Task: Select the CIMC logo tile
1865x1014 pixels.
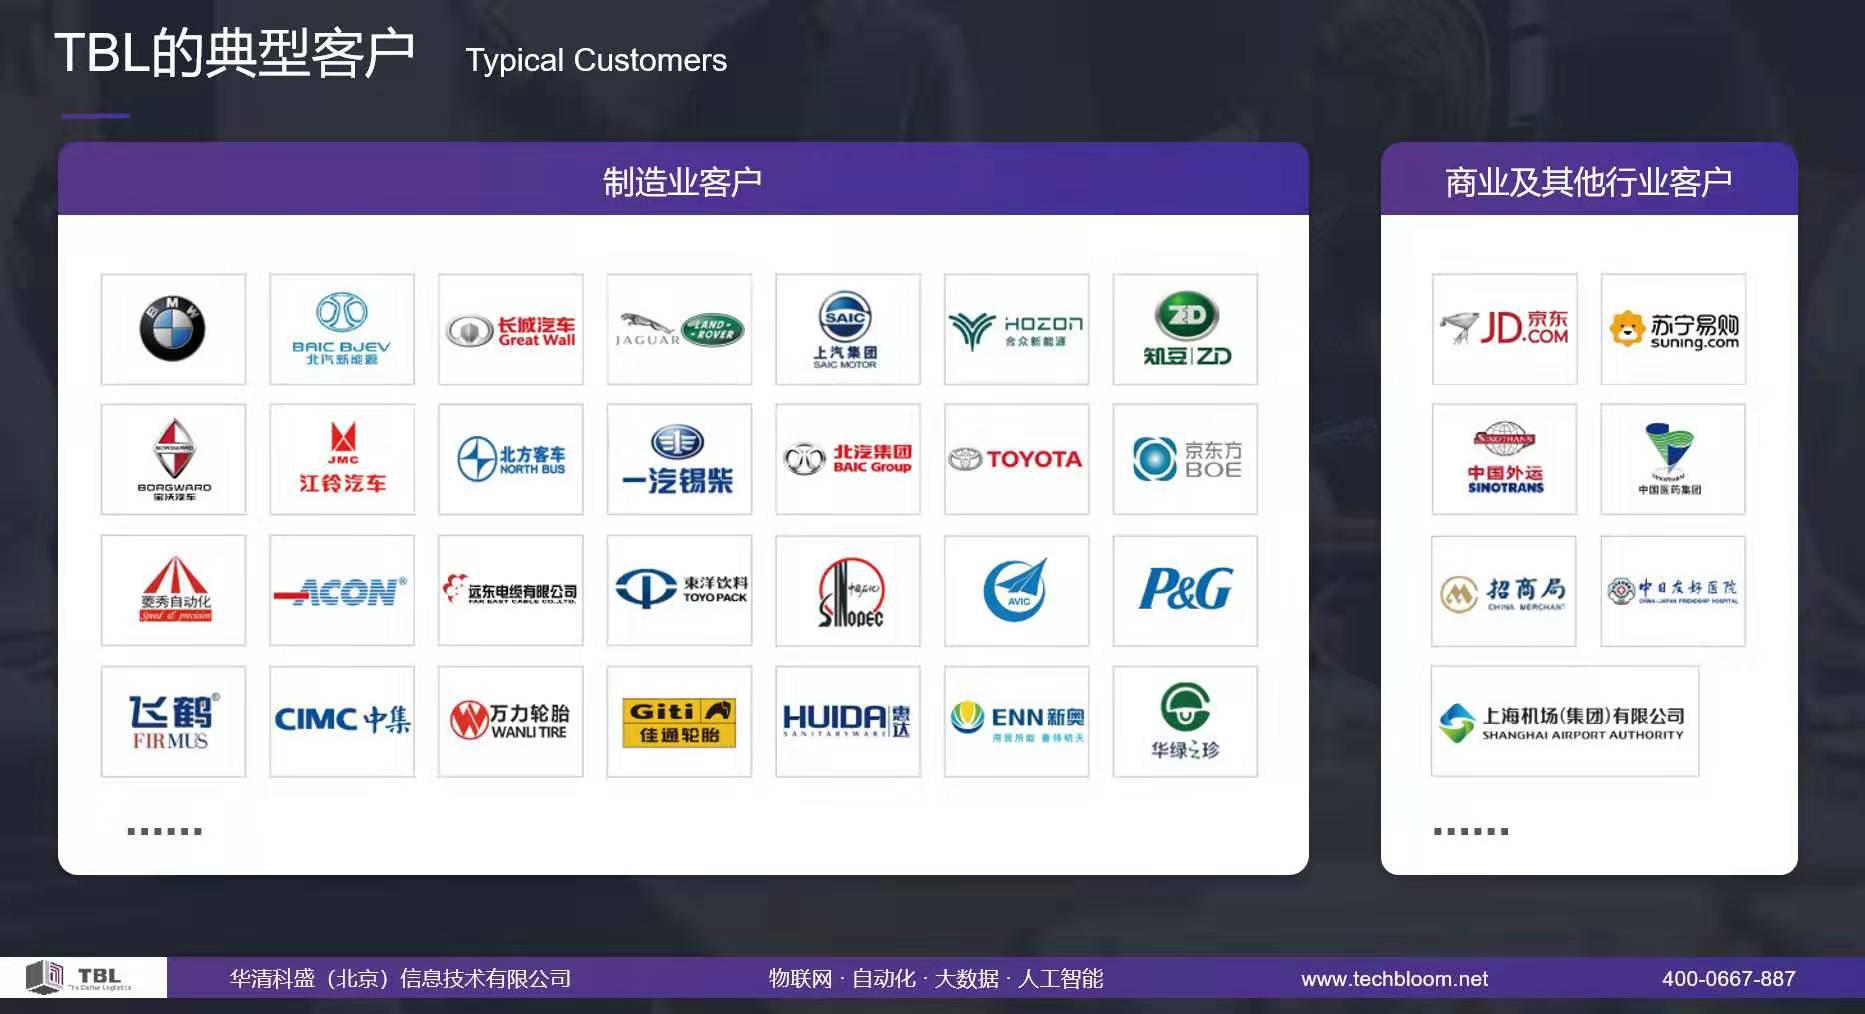Action: 342,721
